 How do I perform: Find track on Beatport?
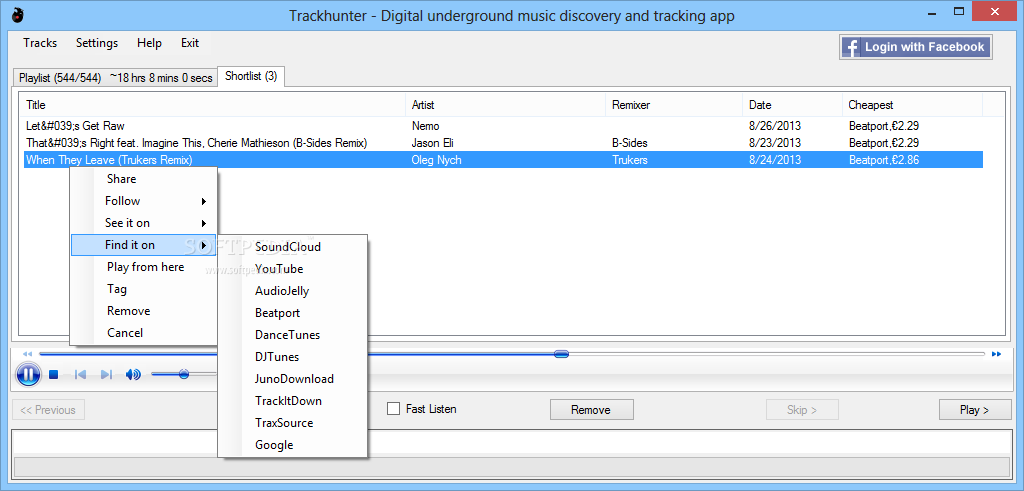pos(293,313)
